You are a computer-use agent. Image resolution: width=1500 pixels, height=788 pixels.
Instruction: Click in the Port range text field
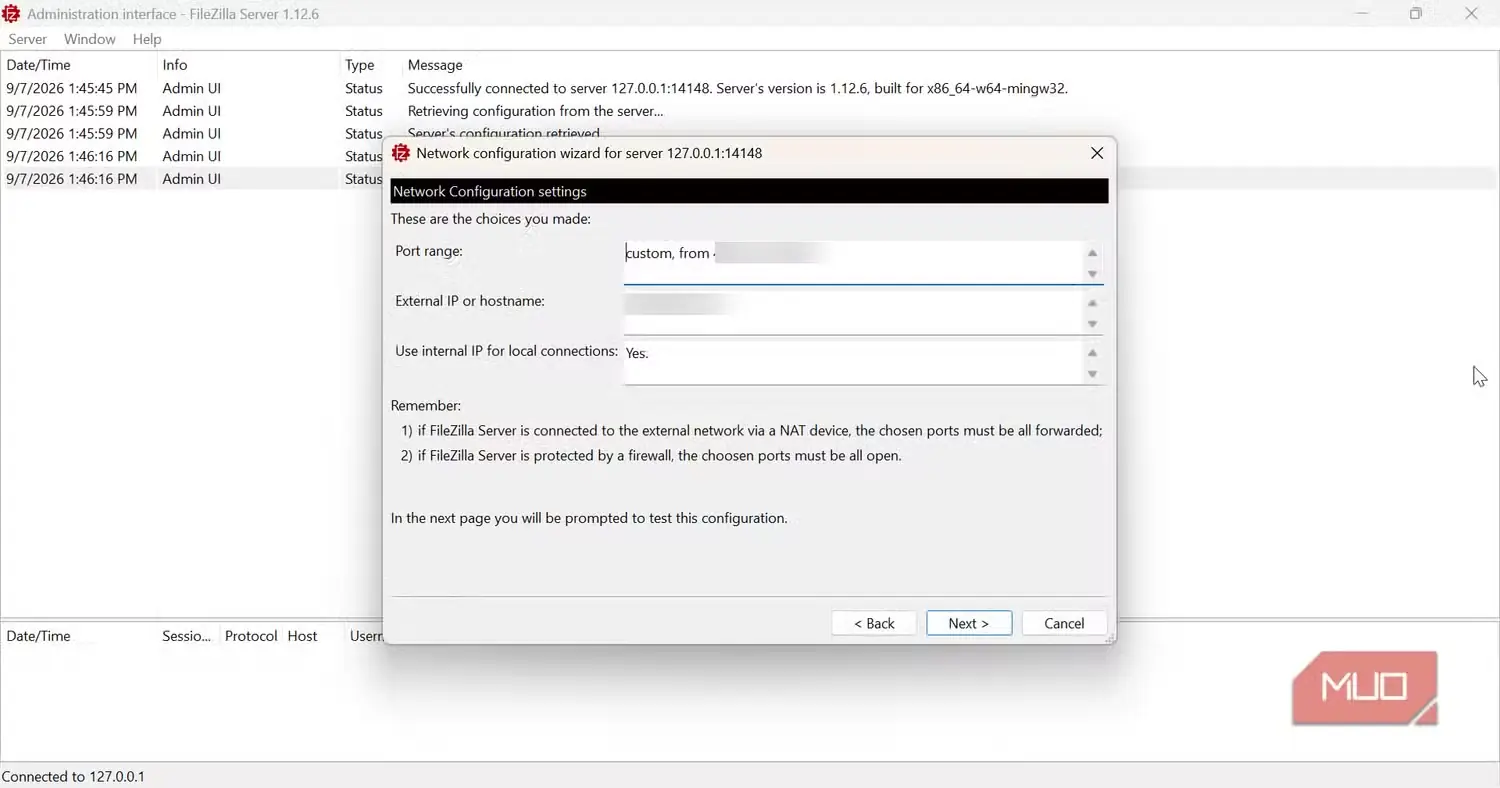click(x=853, y=263)
